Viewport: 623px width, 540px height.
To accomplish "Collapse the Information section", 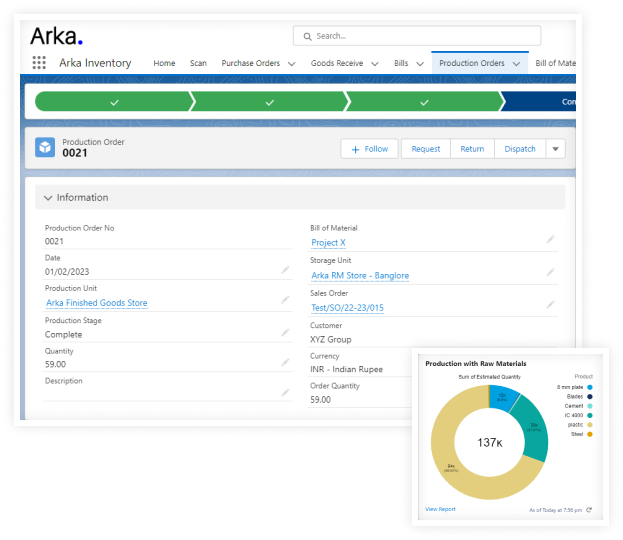I will click(x=47, y=198).
